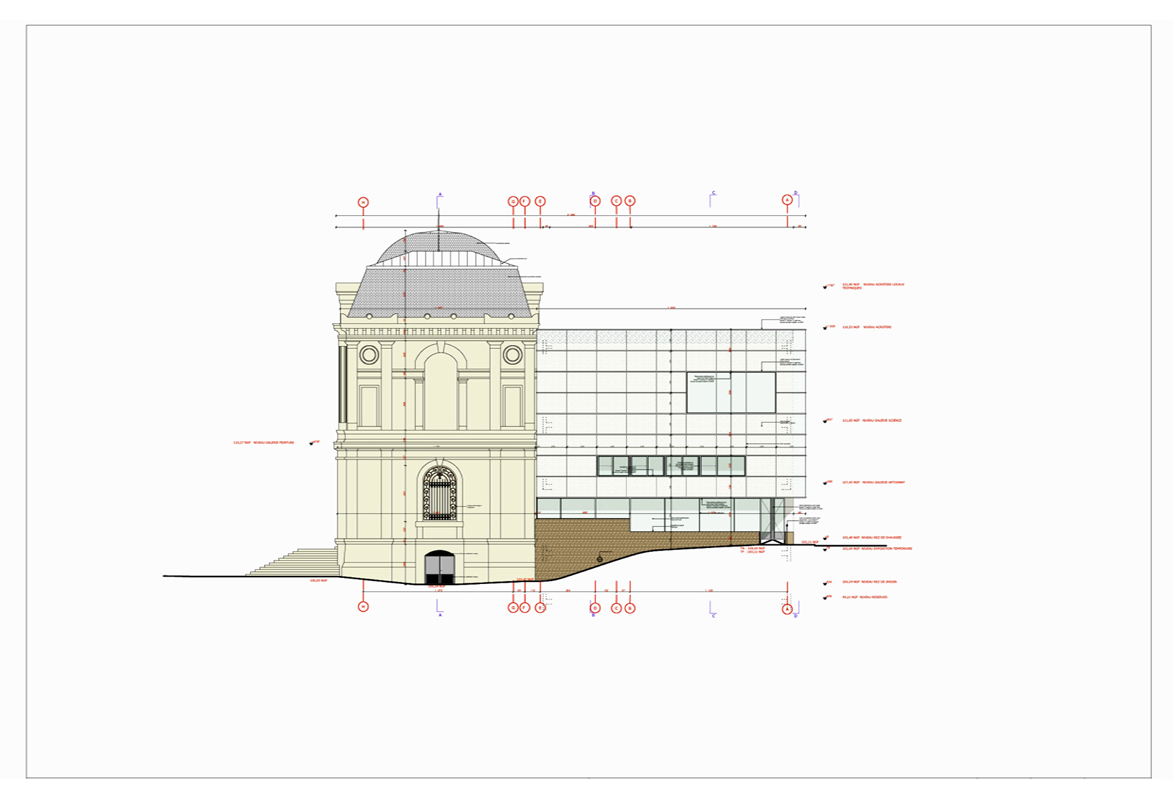Screen dimensions: 1174x800
Task: Select the 'NIVEAU GALERIE PEINTURE' label at left
Action: [x=264, y=443]
